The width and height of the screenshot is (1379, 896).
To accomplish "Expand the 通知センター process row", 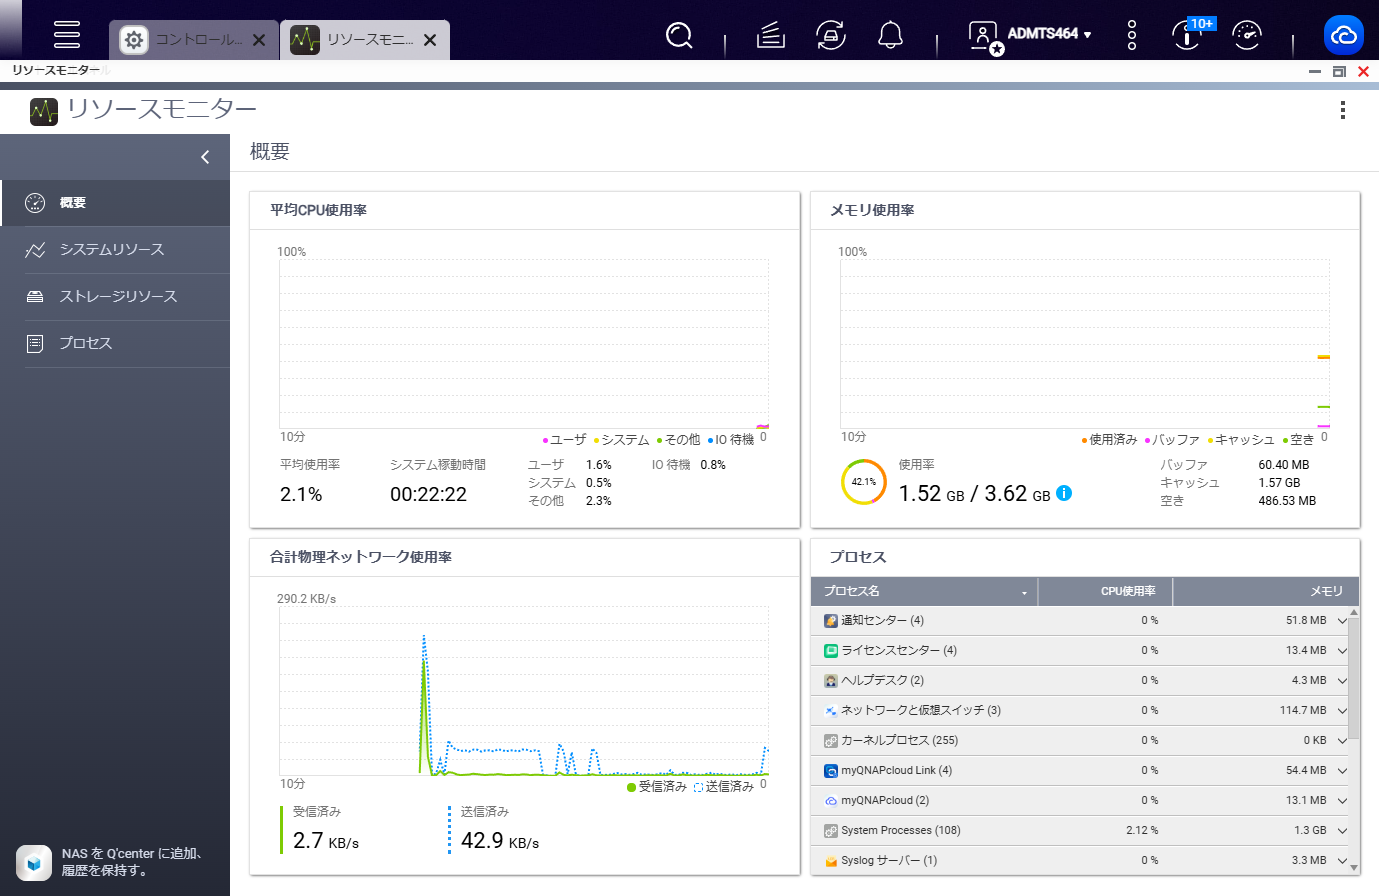I will click(x=1342, y=621).
